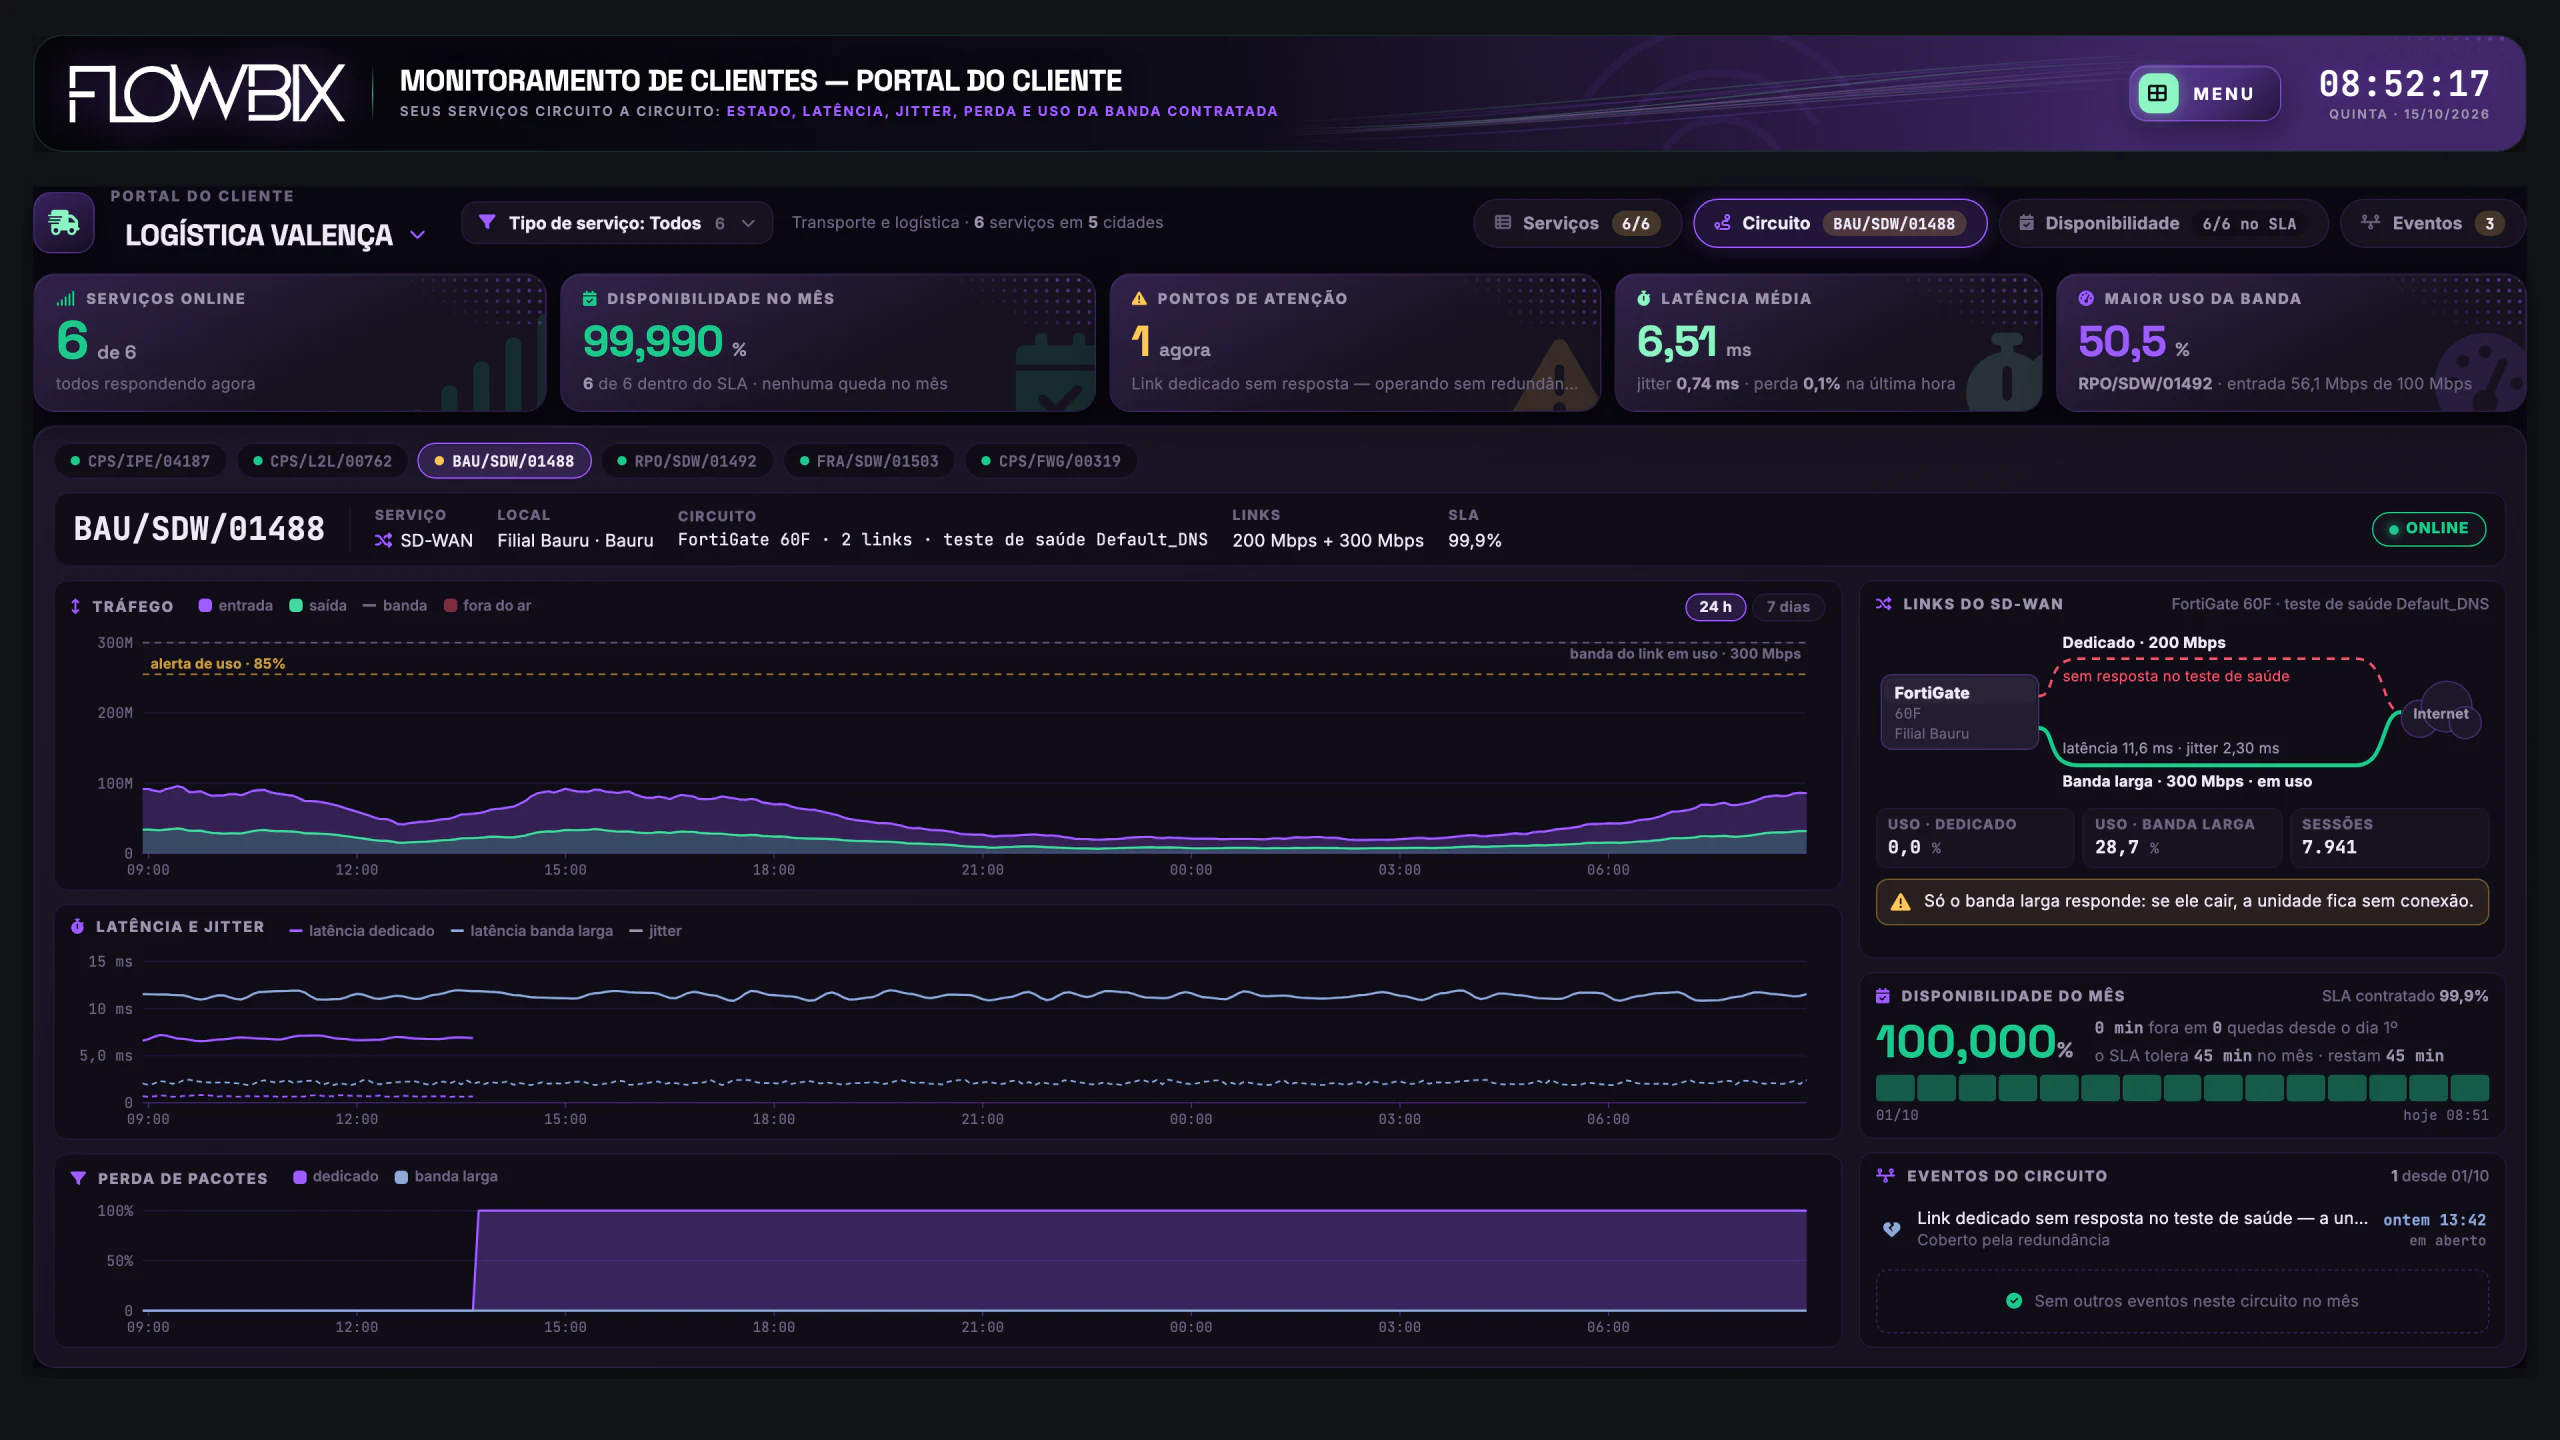Select the 24 h range button
The image size is (2560, 1440).
coord(1716,607)
